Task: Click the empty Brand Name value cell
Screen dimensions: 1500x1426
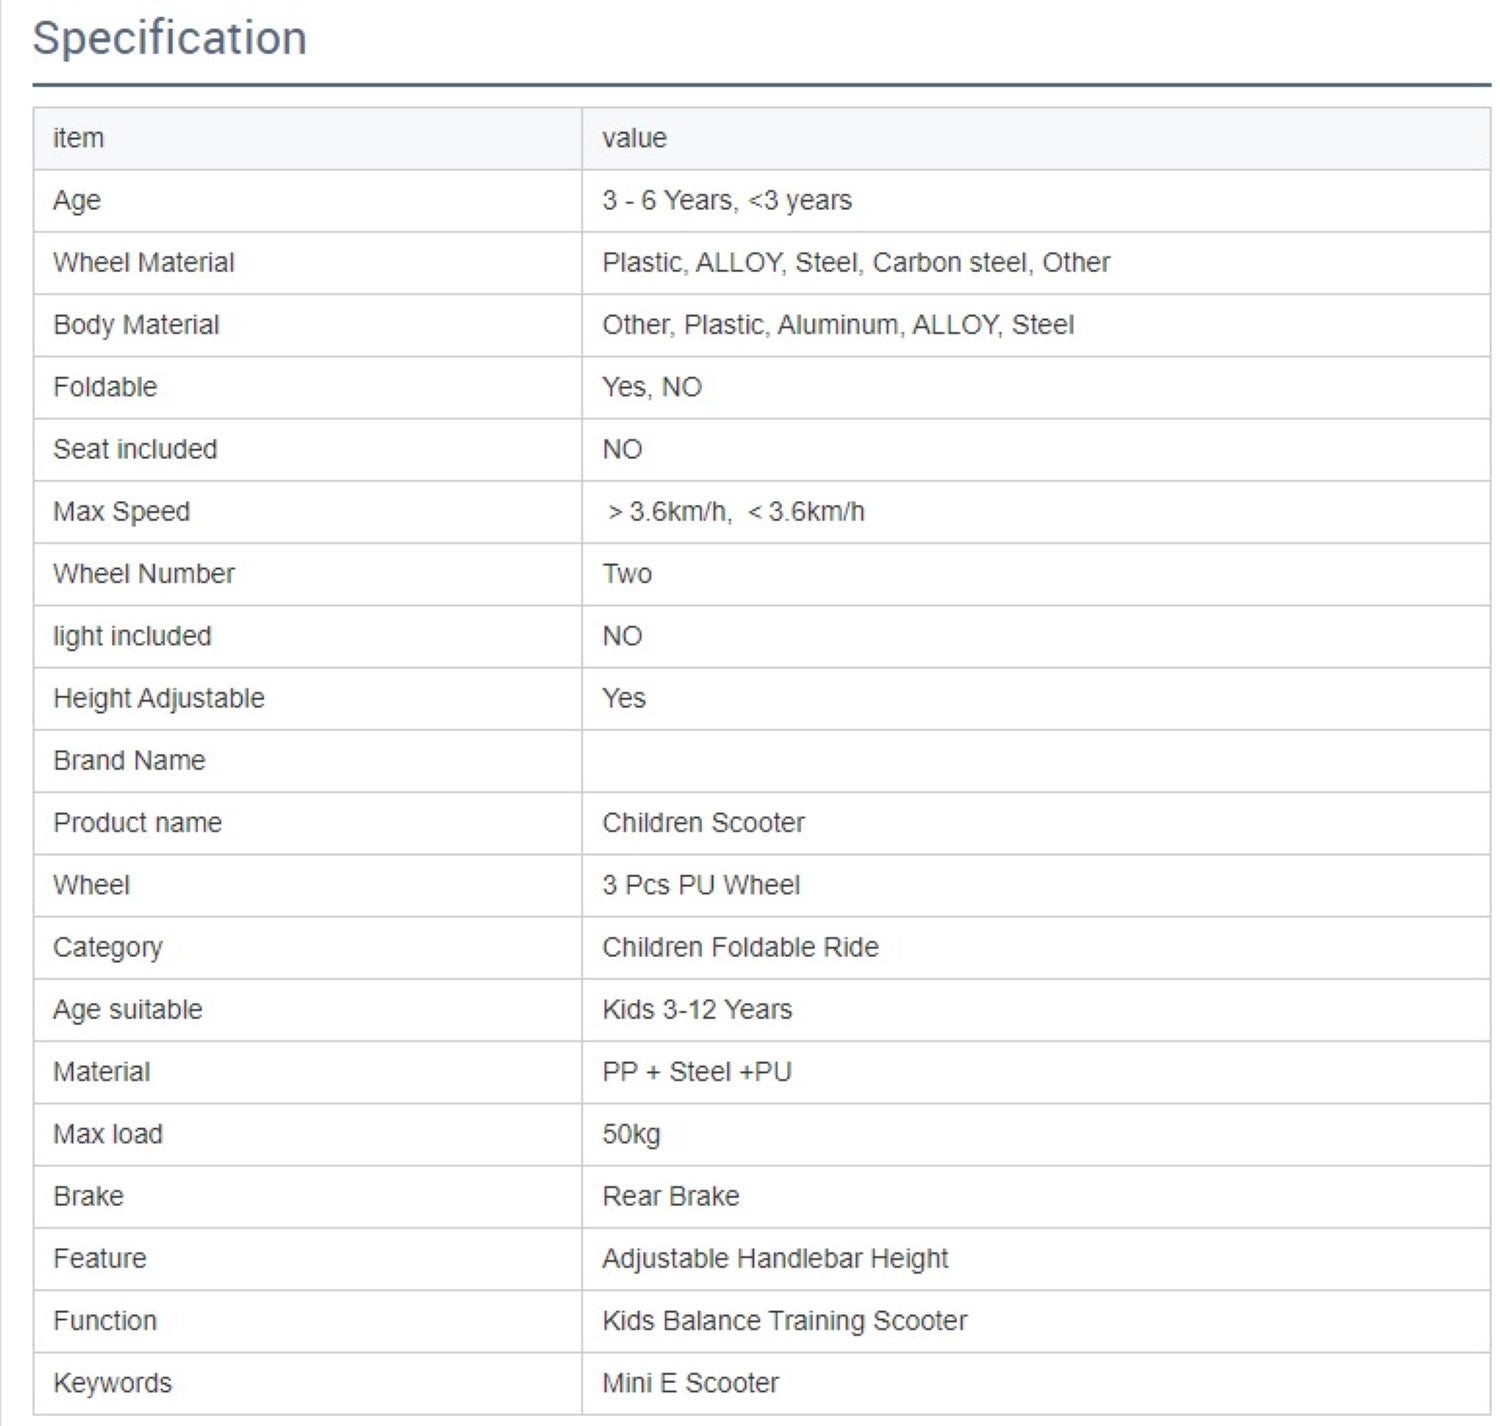Action: [1035, 761]
